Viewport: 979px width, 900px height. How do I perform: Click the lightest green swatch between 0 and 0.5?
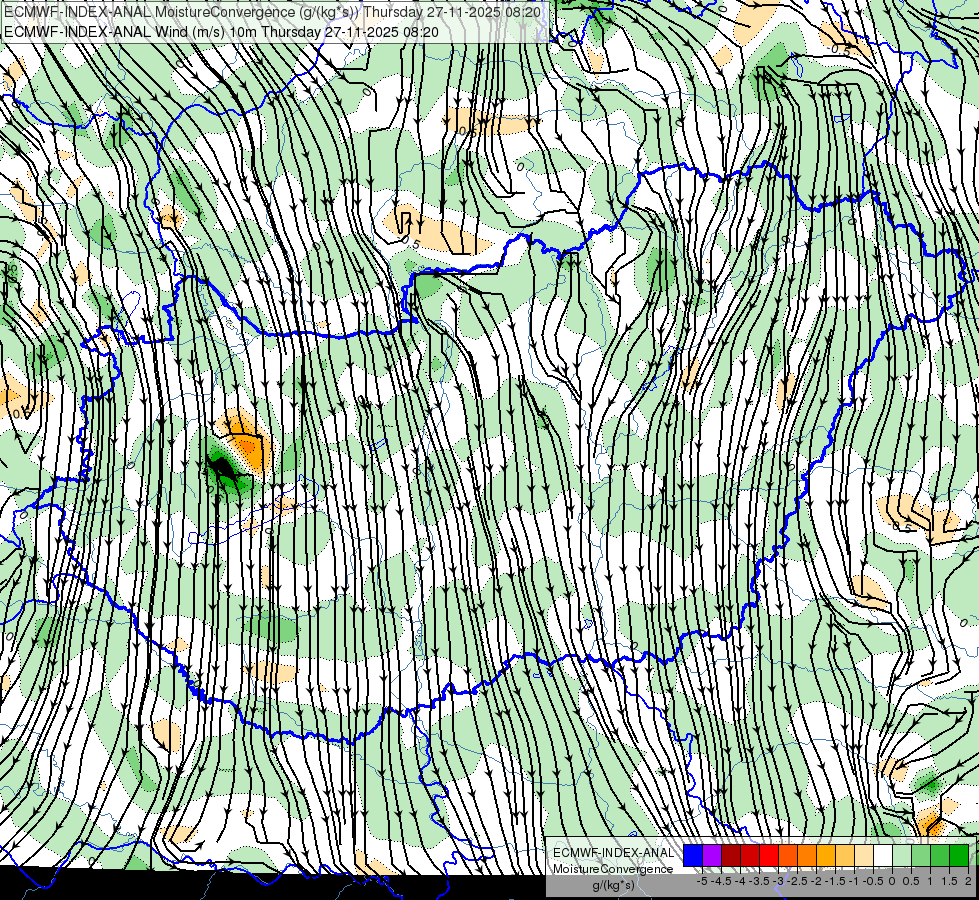(x=902, y=856)
